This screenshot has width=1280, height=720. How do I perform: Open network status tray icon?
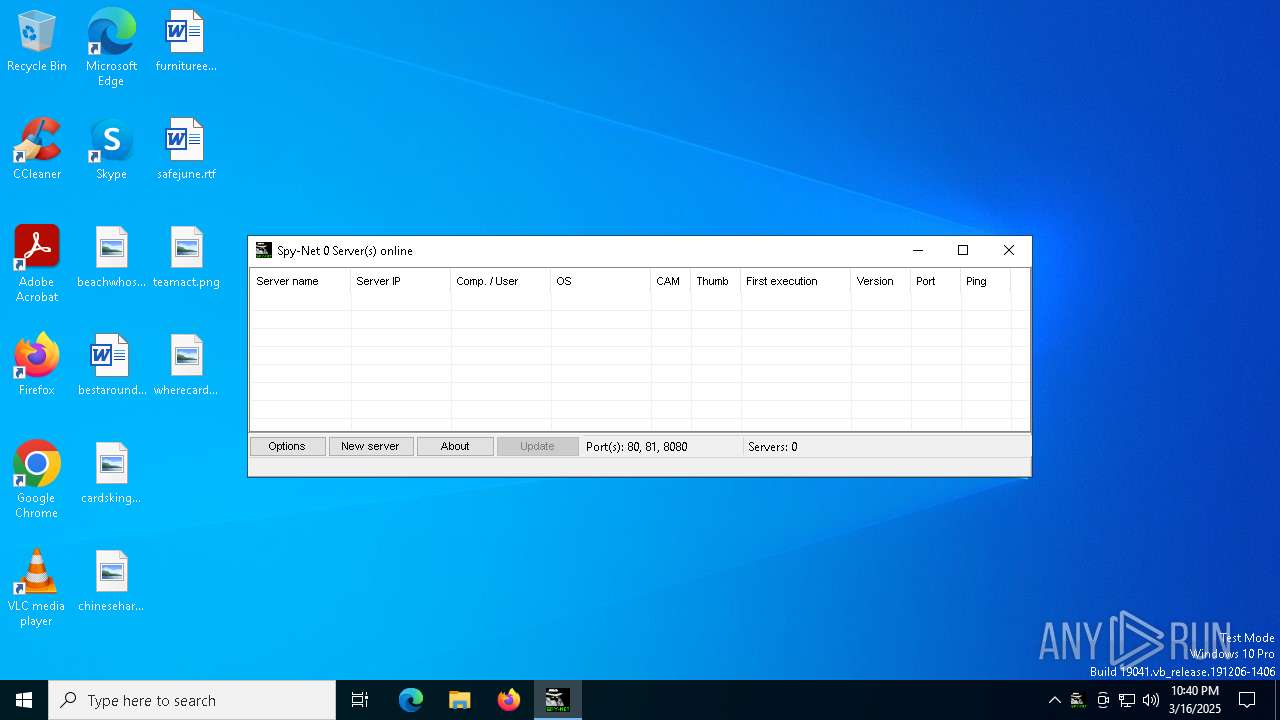tap(1127, 700)
